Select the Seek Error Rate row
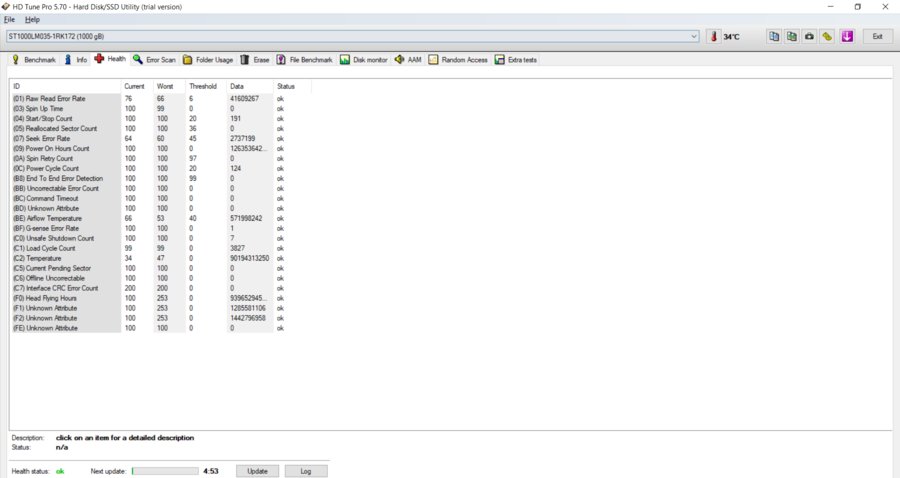The height and width of the screenshot is (478, 900). 161,138
